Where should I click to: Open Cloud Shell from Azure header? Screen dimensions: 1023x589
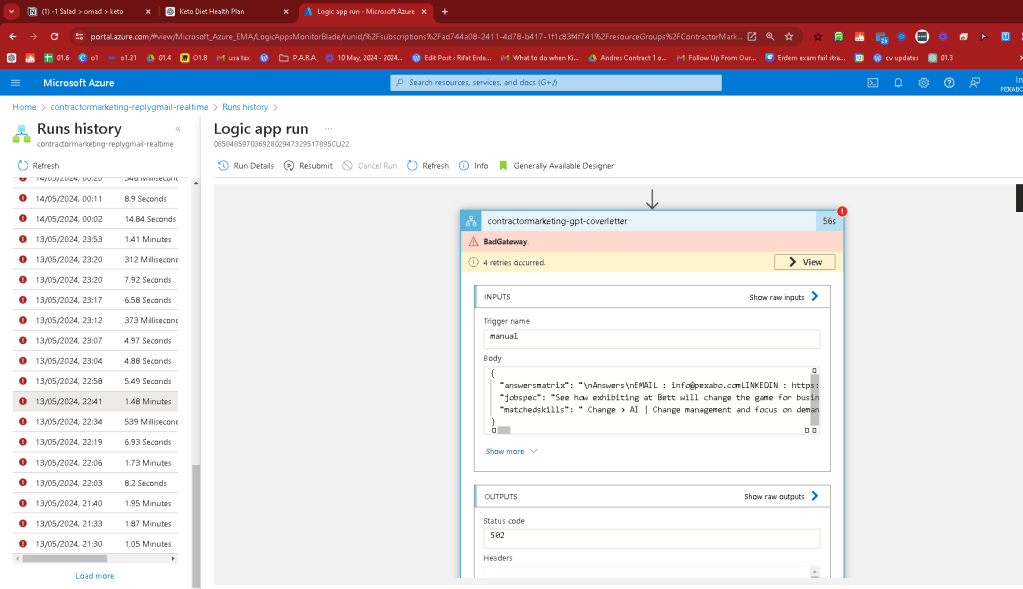click(872, 83)
